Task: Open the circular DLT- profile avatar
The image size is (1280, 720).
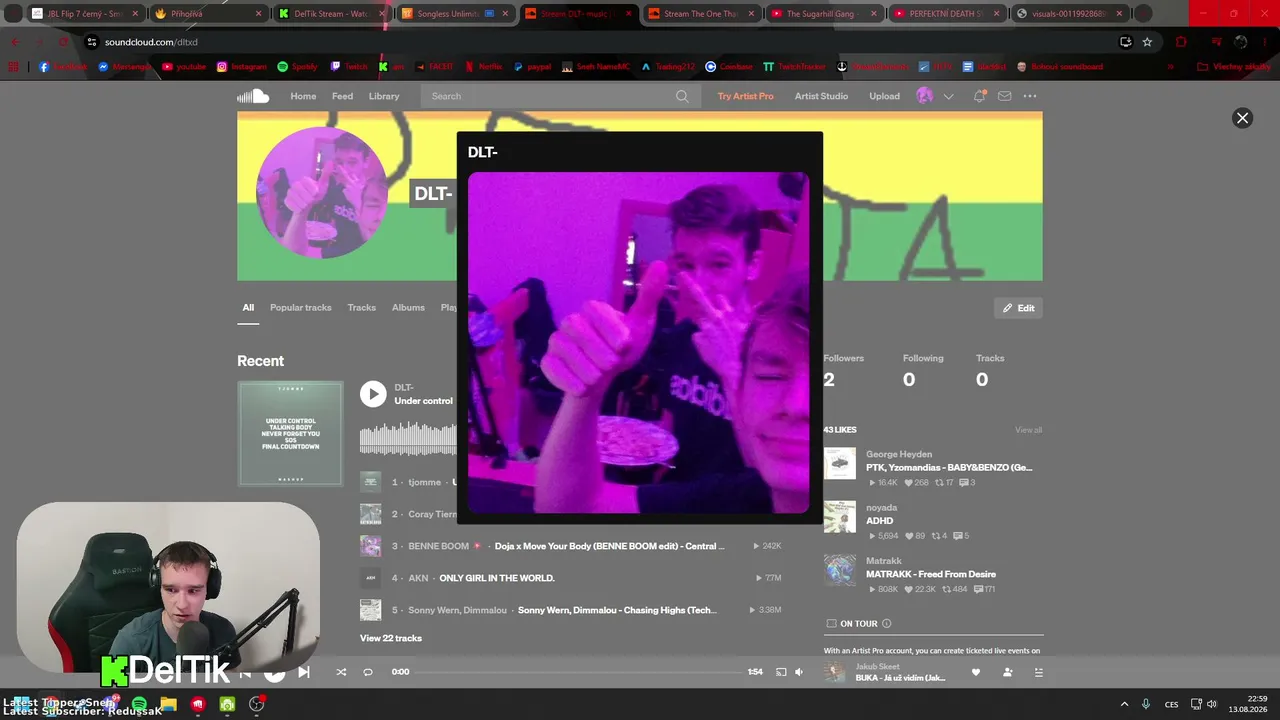Action: (x=322, y=193)
